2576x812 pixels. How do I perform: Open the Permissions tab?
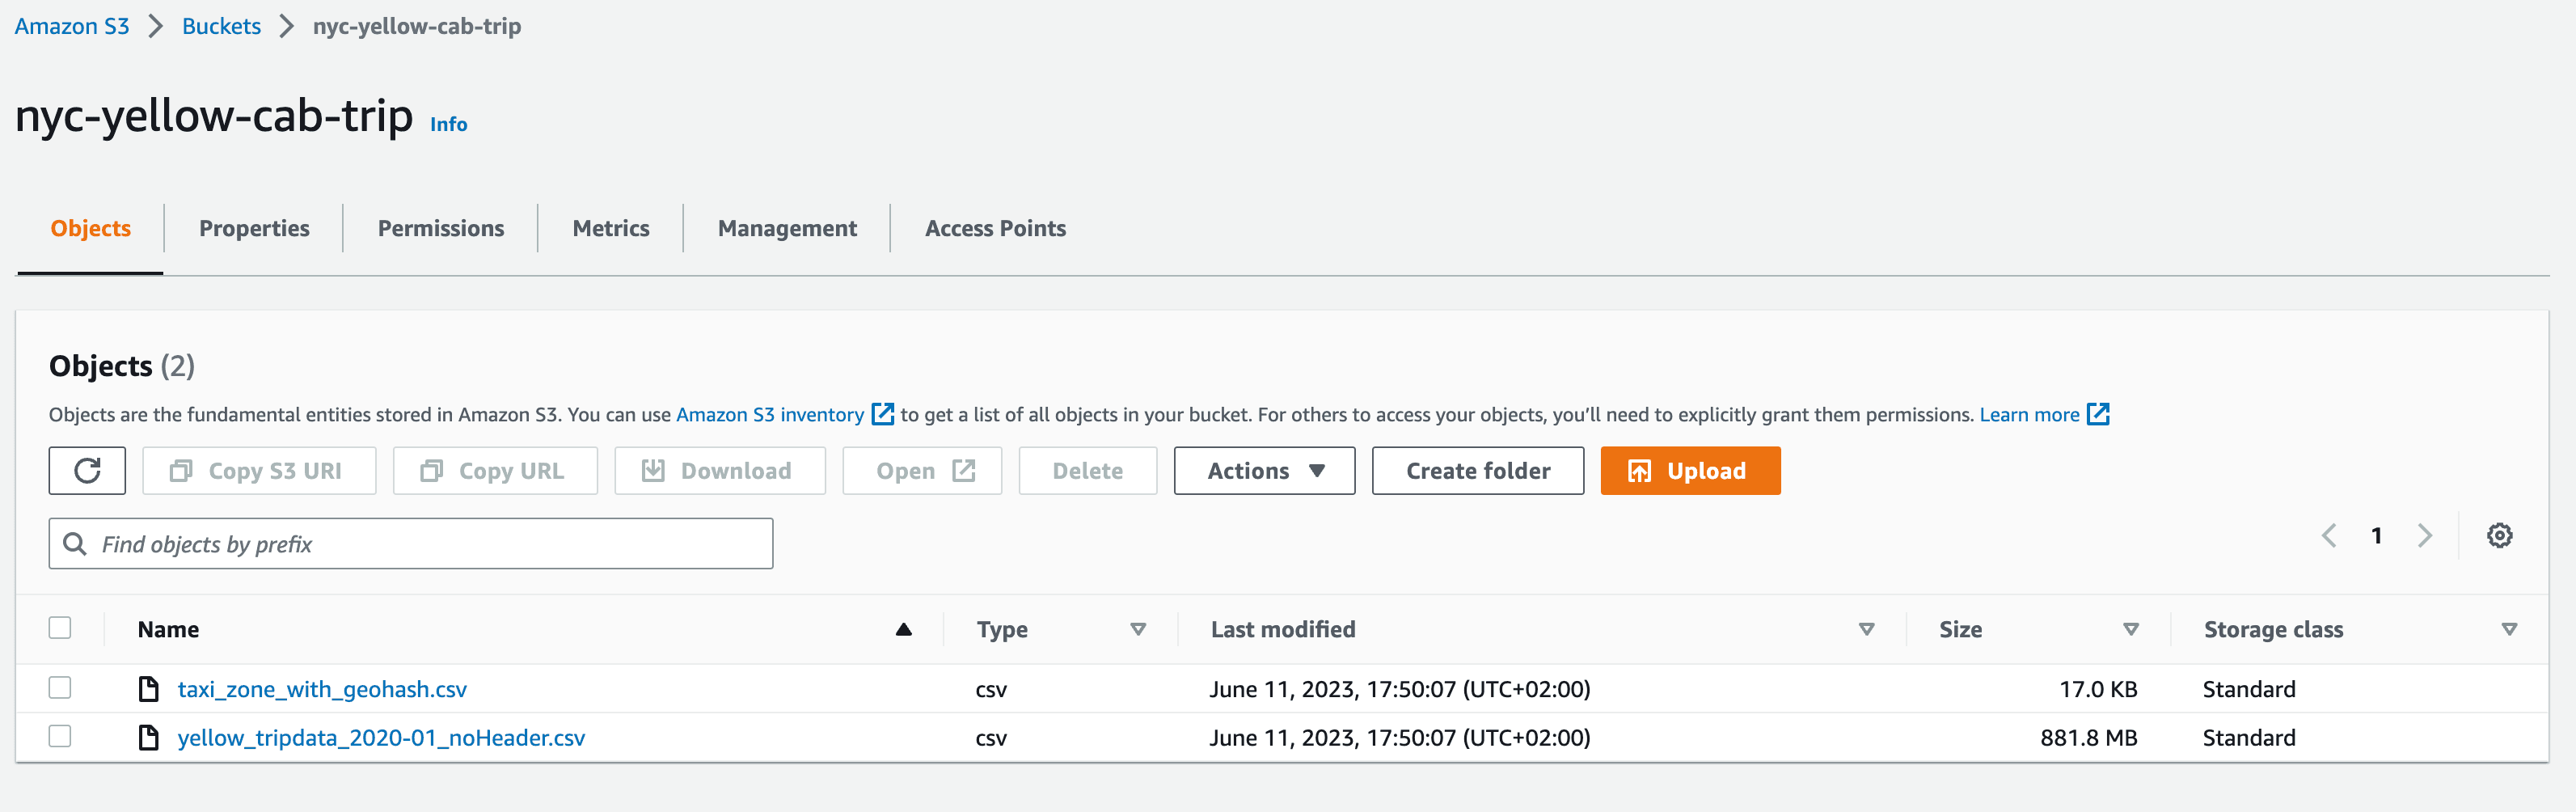(x=441, y=228)
